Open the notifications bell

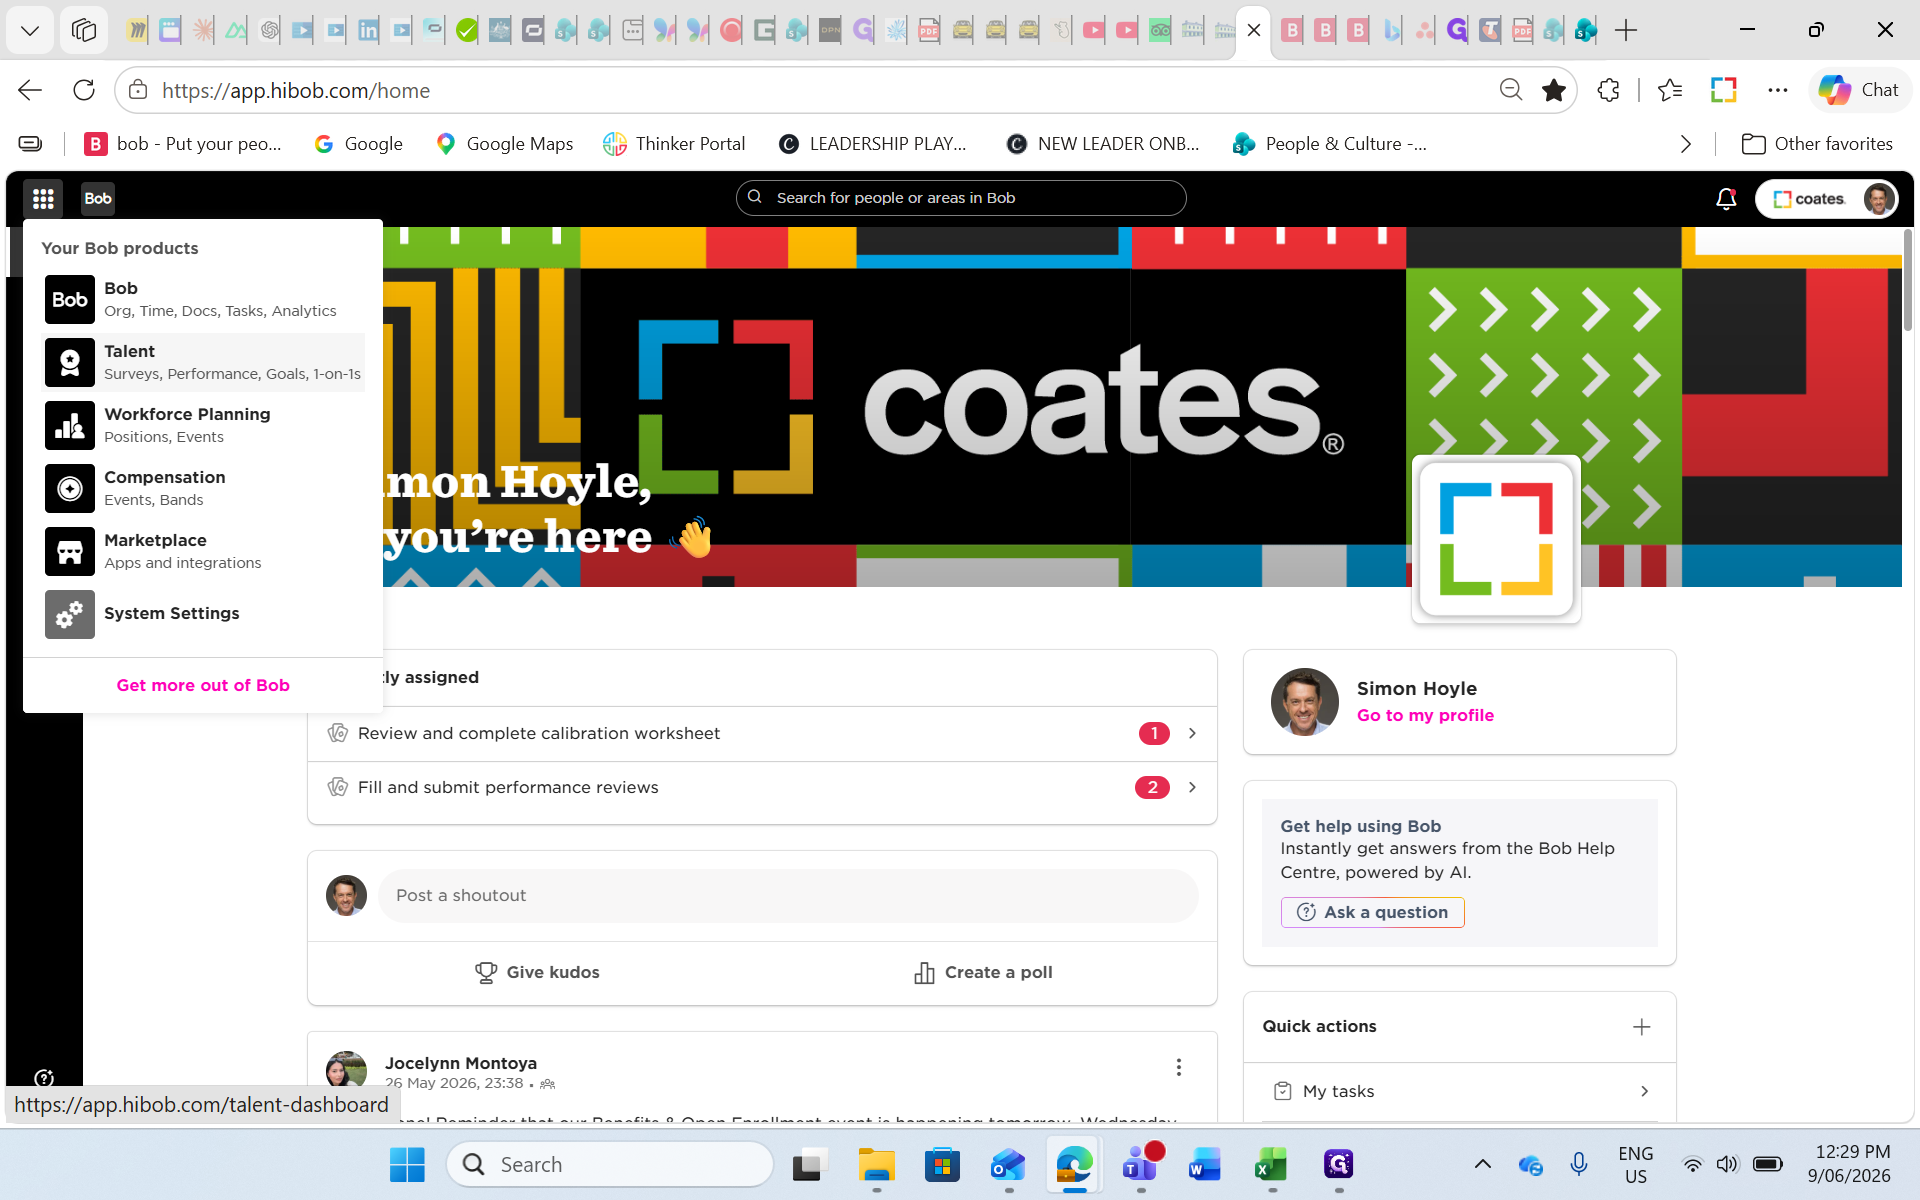pyautogui.click(x=1726, y=199)
